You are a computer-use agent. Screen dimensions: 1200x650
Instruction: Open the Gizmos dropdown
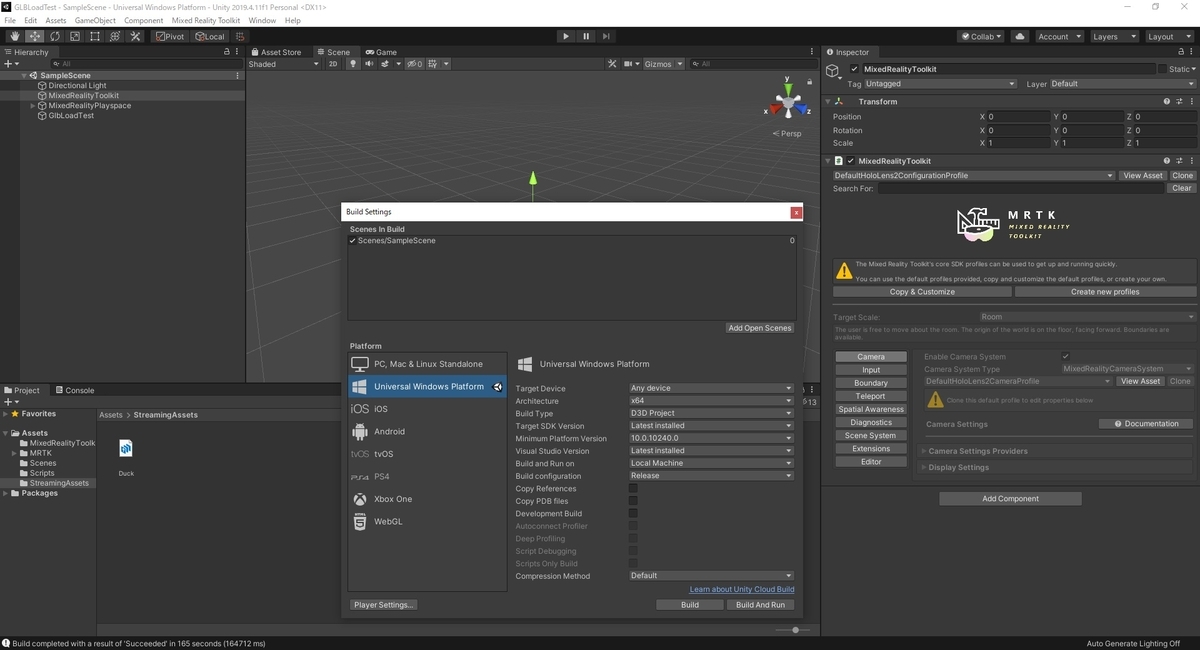[664, 64]
